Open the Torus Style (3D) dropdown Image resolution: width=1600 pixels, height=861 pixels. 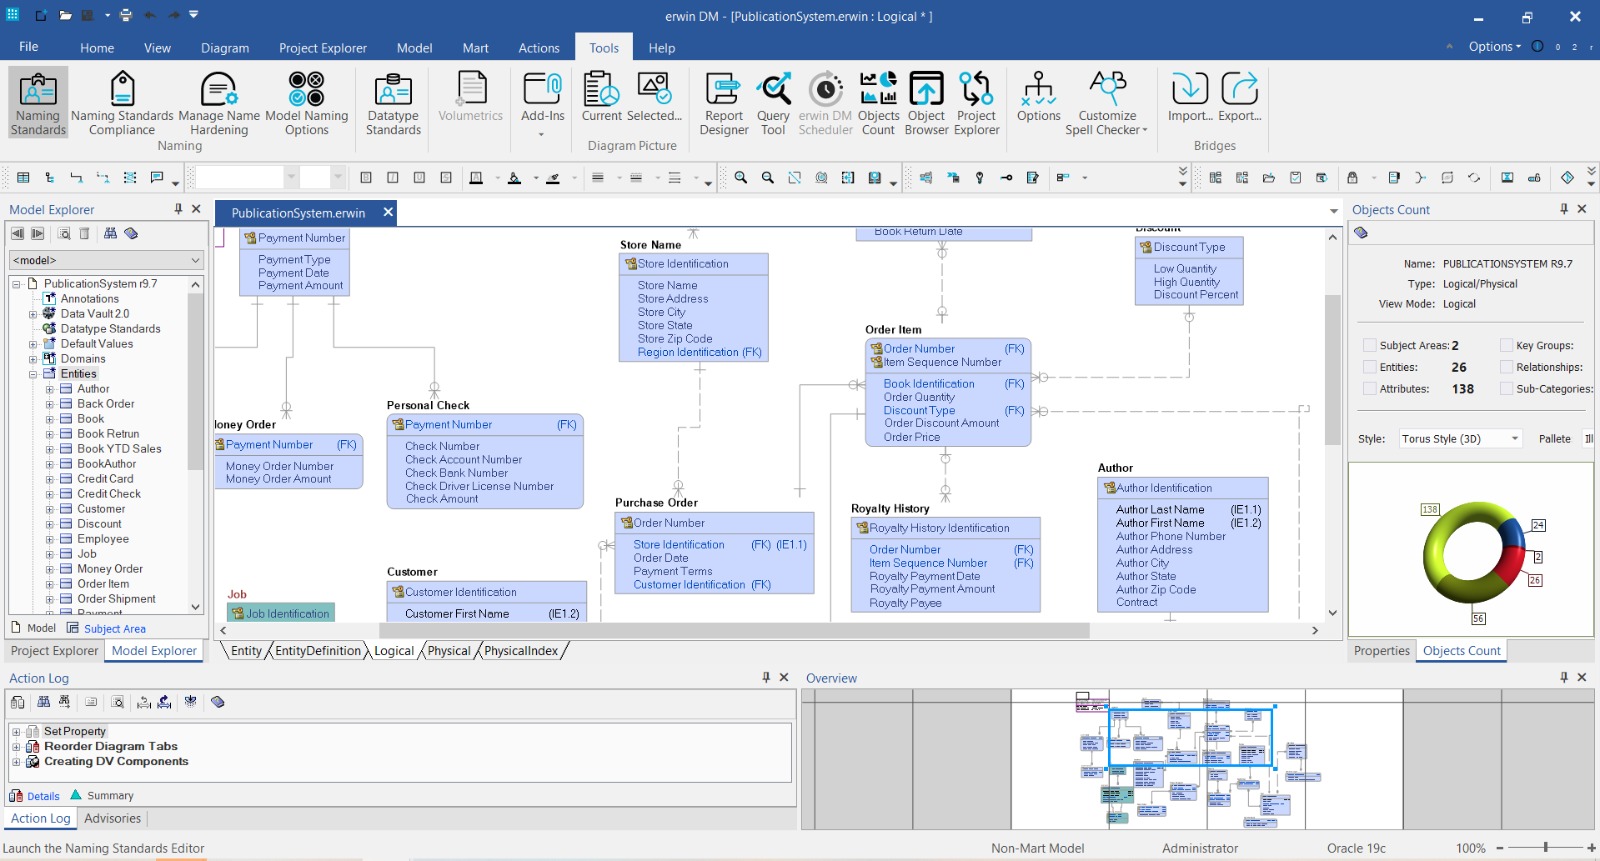1461,439
